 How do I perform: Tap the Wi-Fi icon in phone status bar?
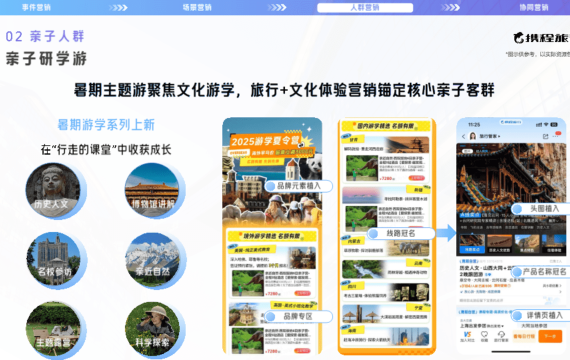[546, 125]
